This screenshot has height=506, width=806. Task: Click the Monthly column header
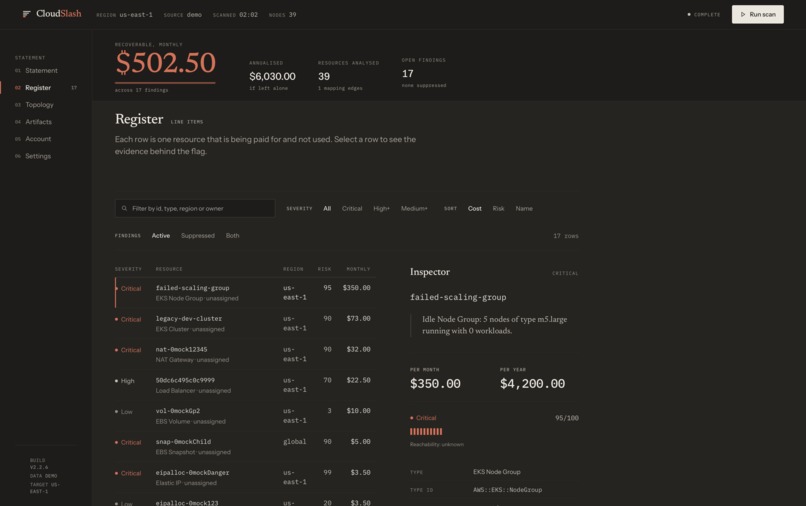tap(358, 269)
